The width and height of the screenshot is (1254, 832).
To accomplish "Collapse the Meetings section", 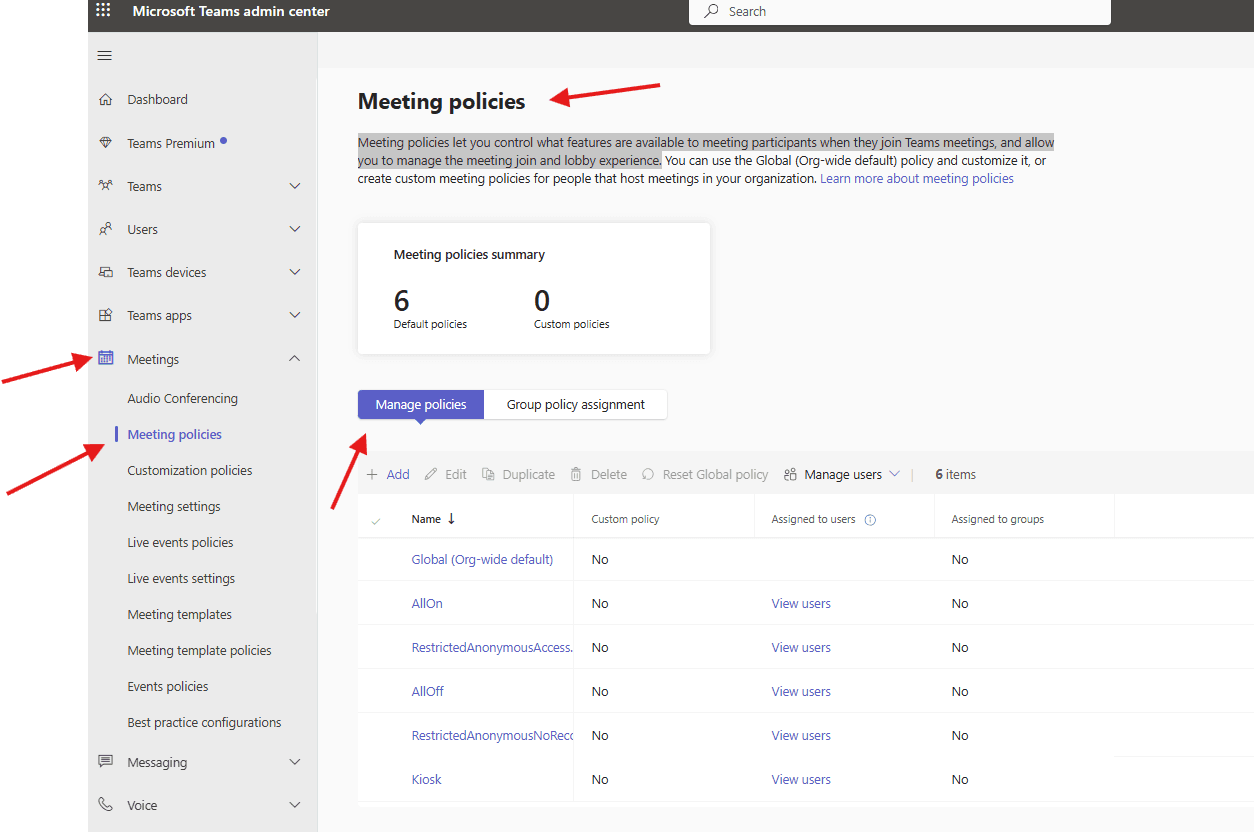I will pos(295,358).
